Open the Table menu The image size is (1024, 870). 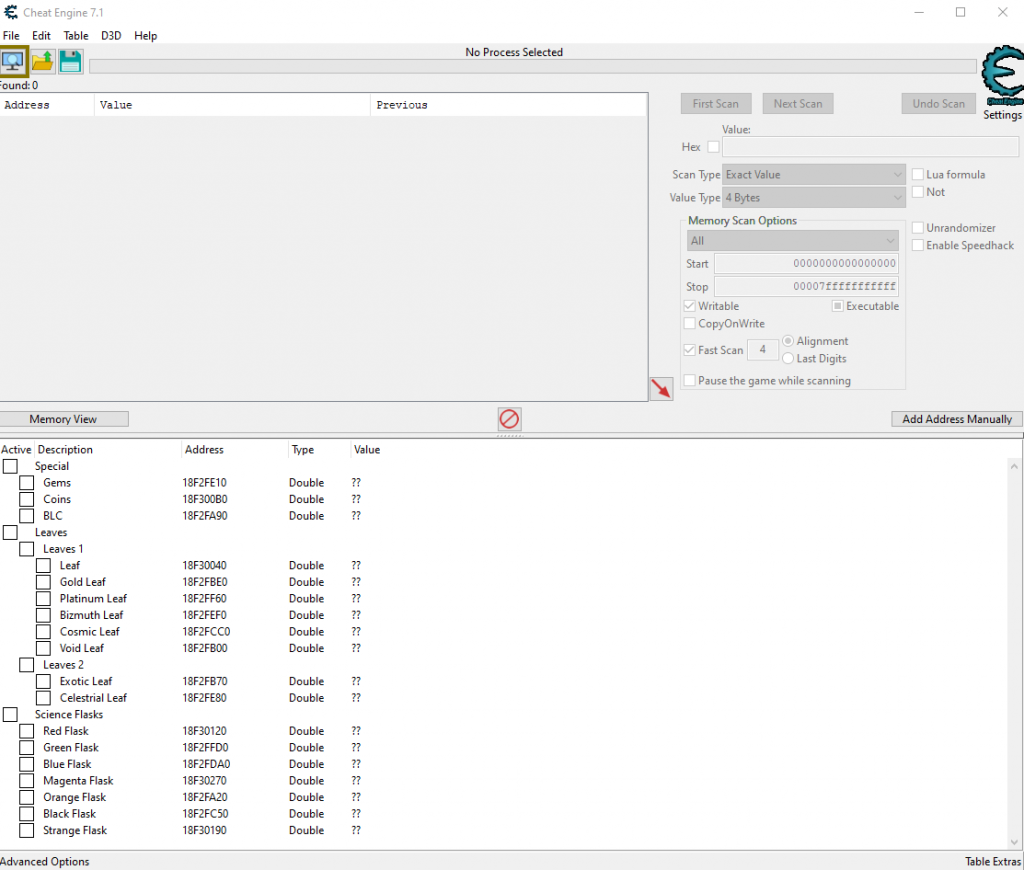[x=76, y=36]
